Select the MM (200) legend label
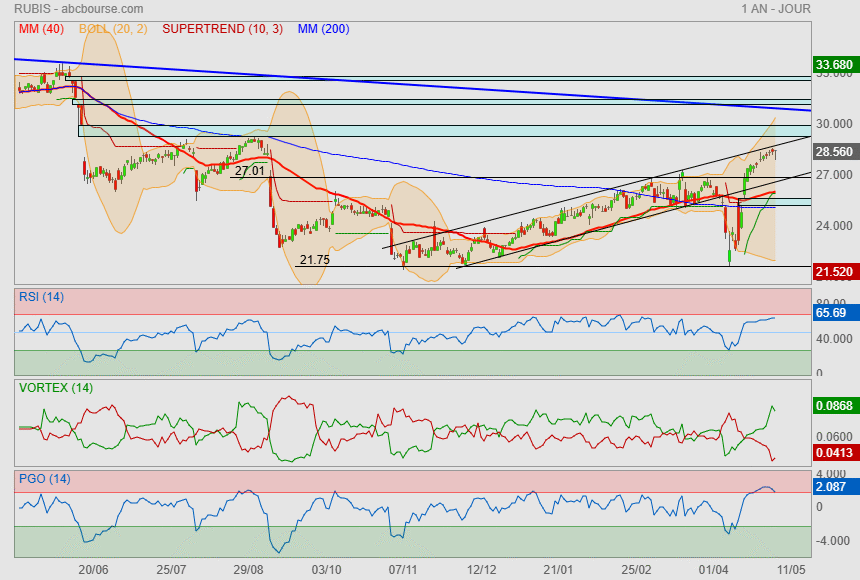860x580 pixels. pos(324,29)
